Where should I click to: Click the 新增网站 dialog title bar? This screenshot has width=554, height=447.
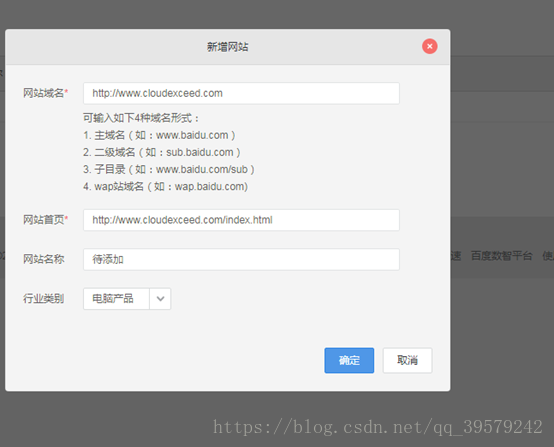pyautogui.click(x=228, y=47)
